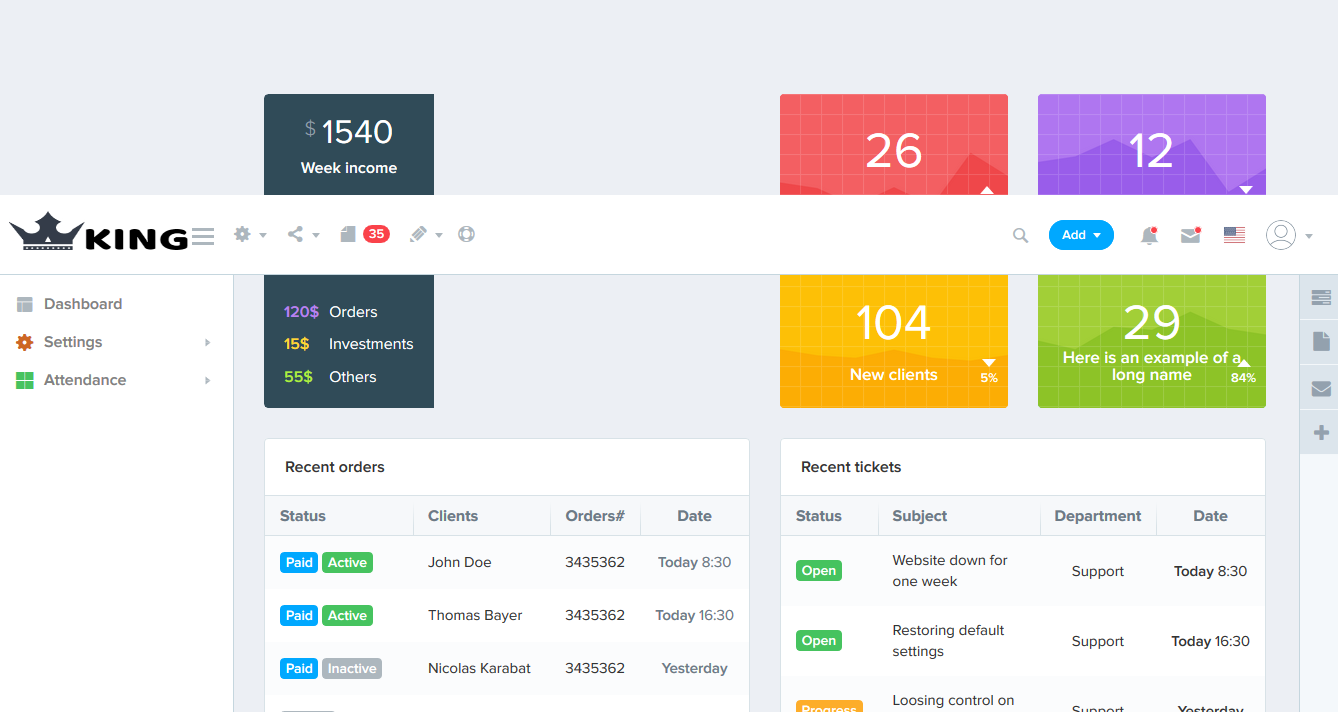Image resolution: width=1338 pixels, height=712 pixels.
Task: Click the blue Add button
Action: (x=1080, y=235)
